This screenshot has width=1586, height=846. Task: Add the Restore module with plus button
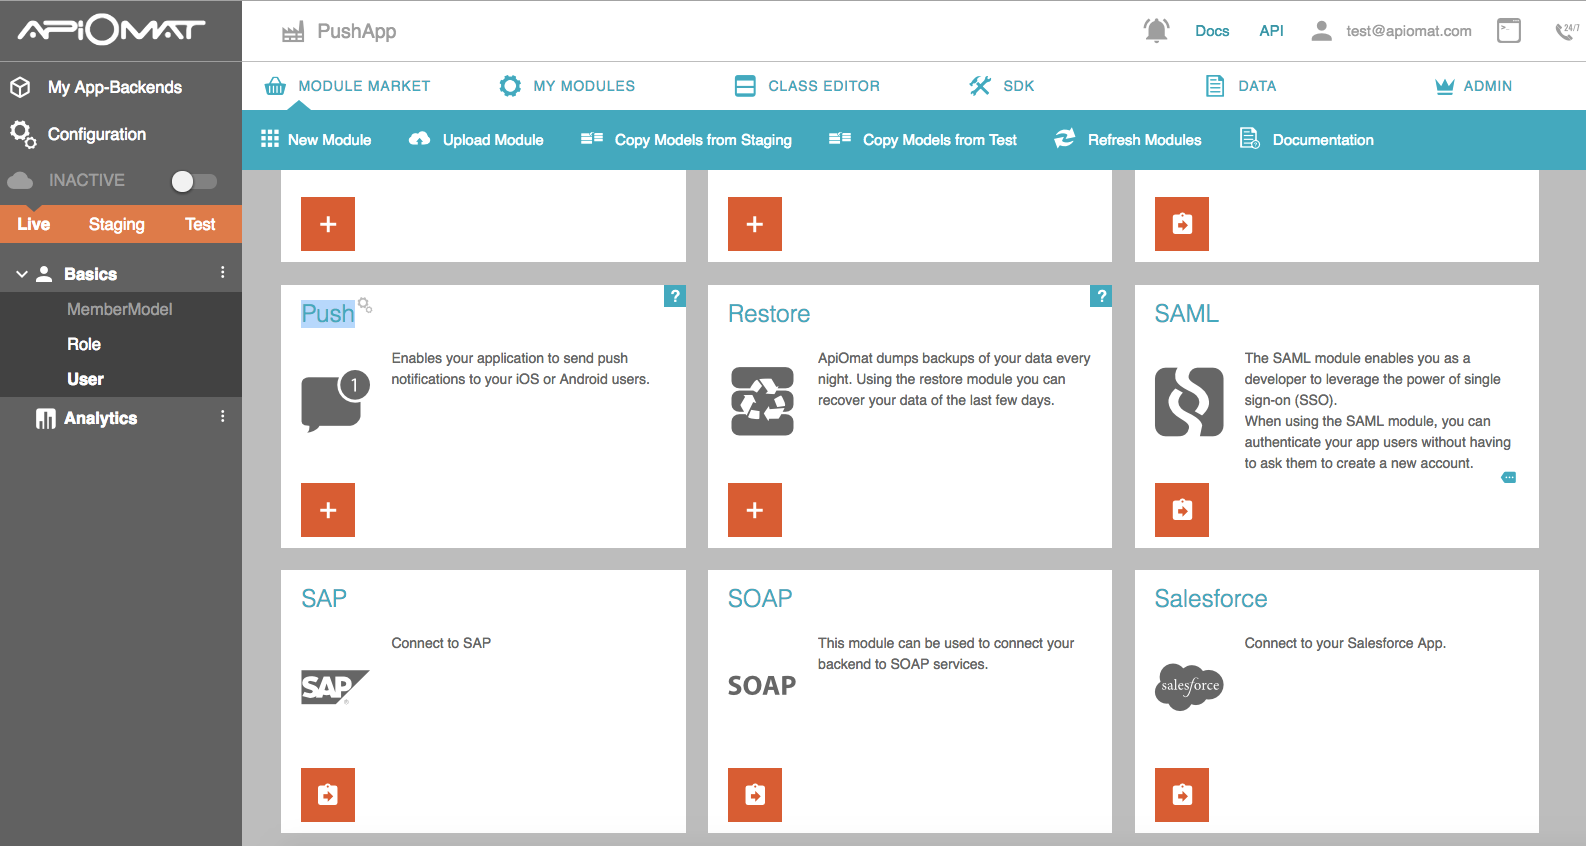tap(755, 510)
